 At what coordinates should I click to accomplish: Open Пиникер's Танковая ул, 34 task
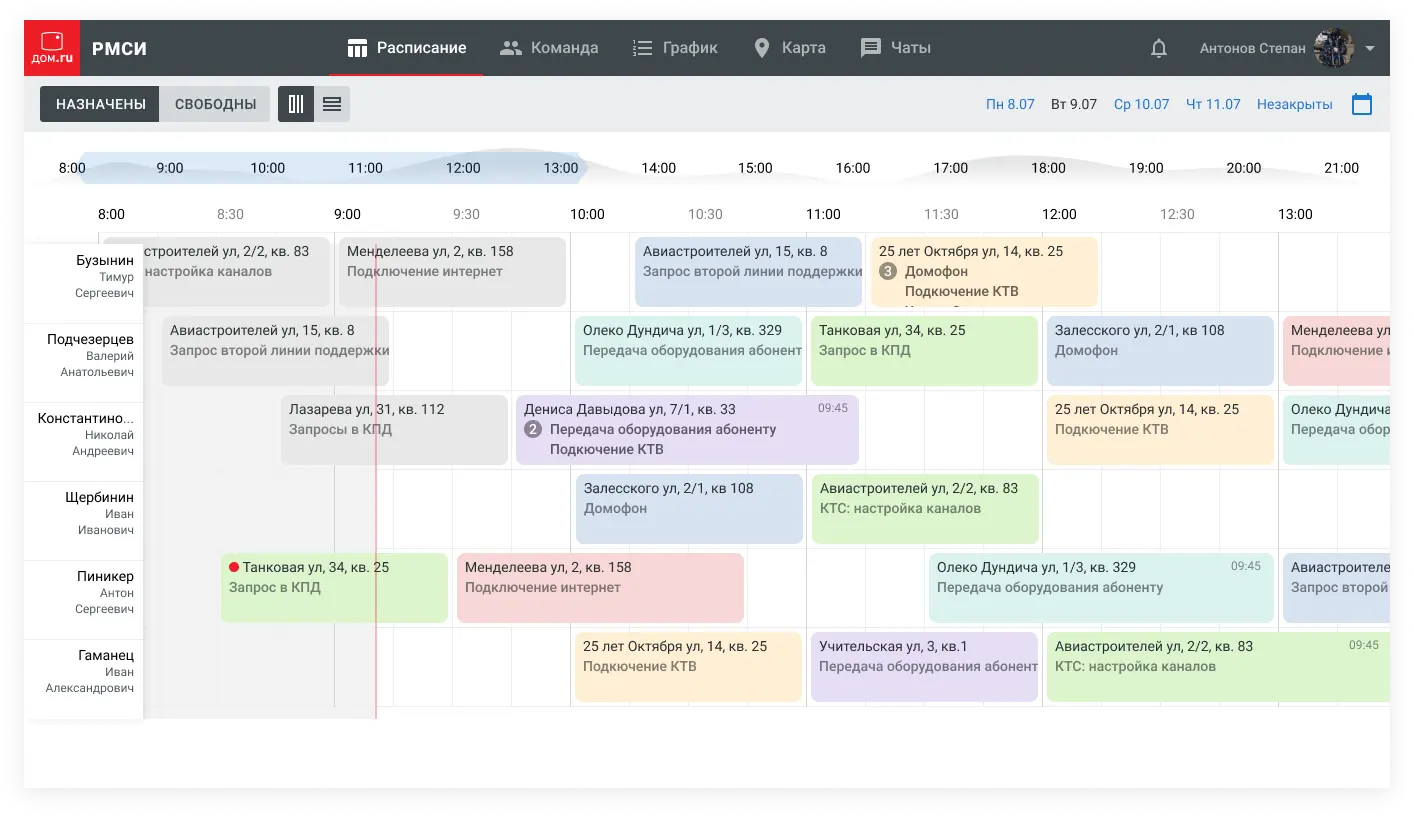point(334,588)
